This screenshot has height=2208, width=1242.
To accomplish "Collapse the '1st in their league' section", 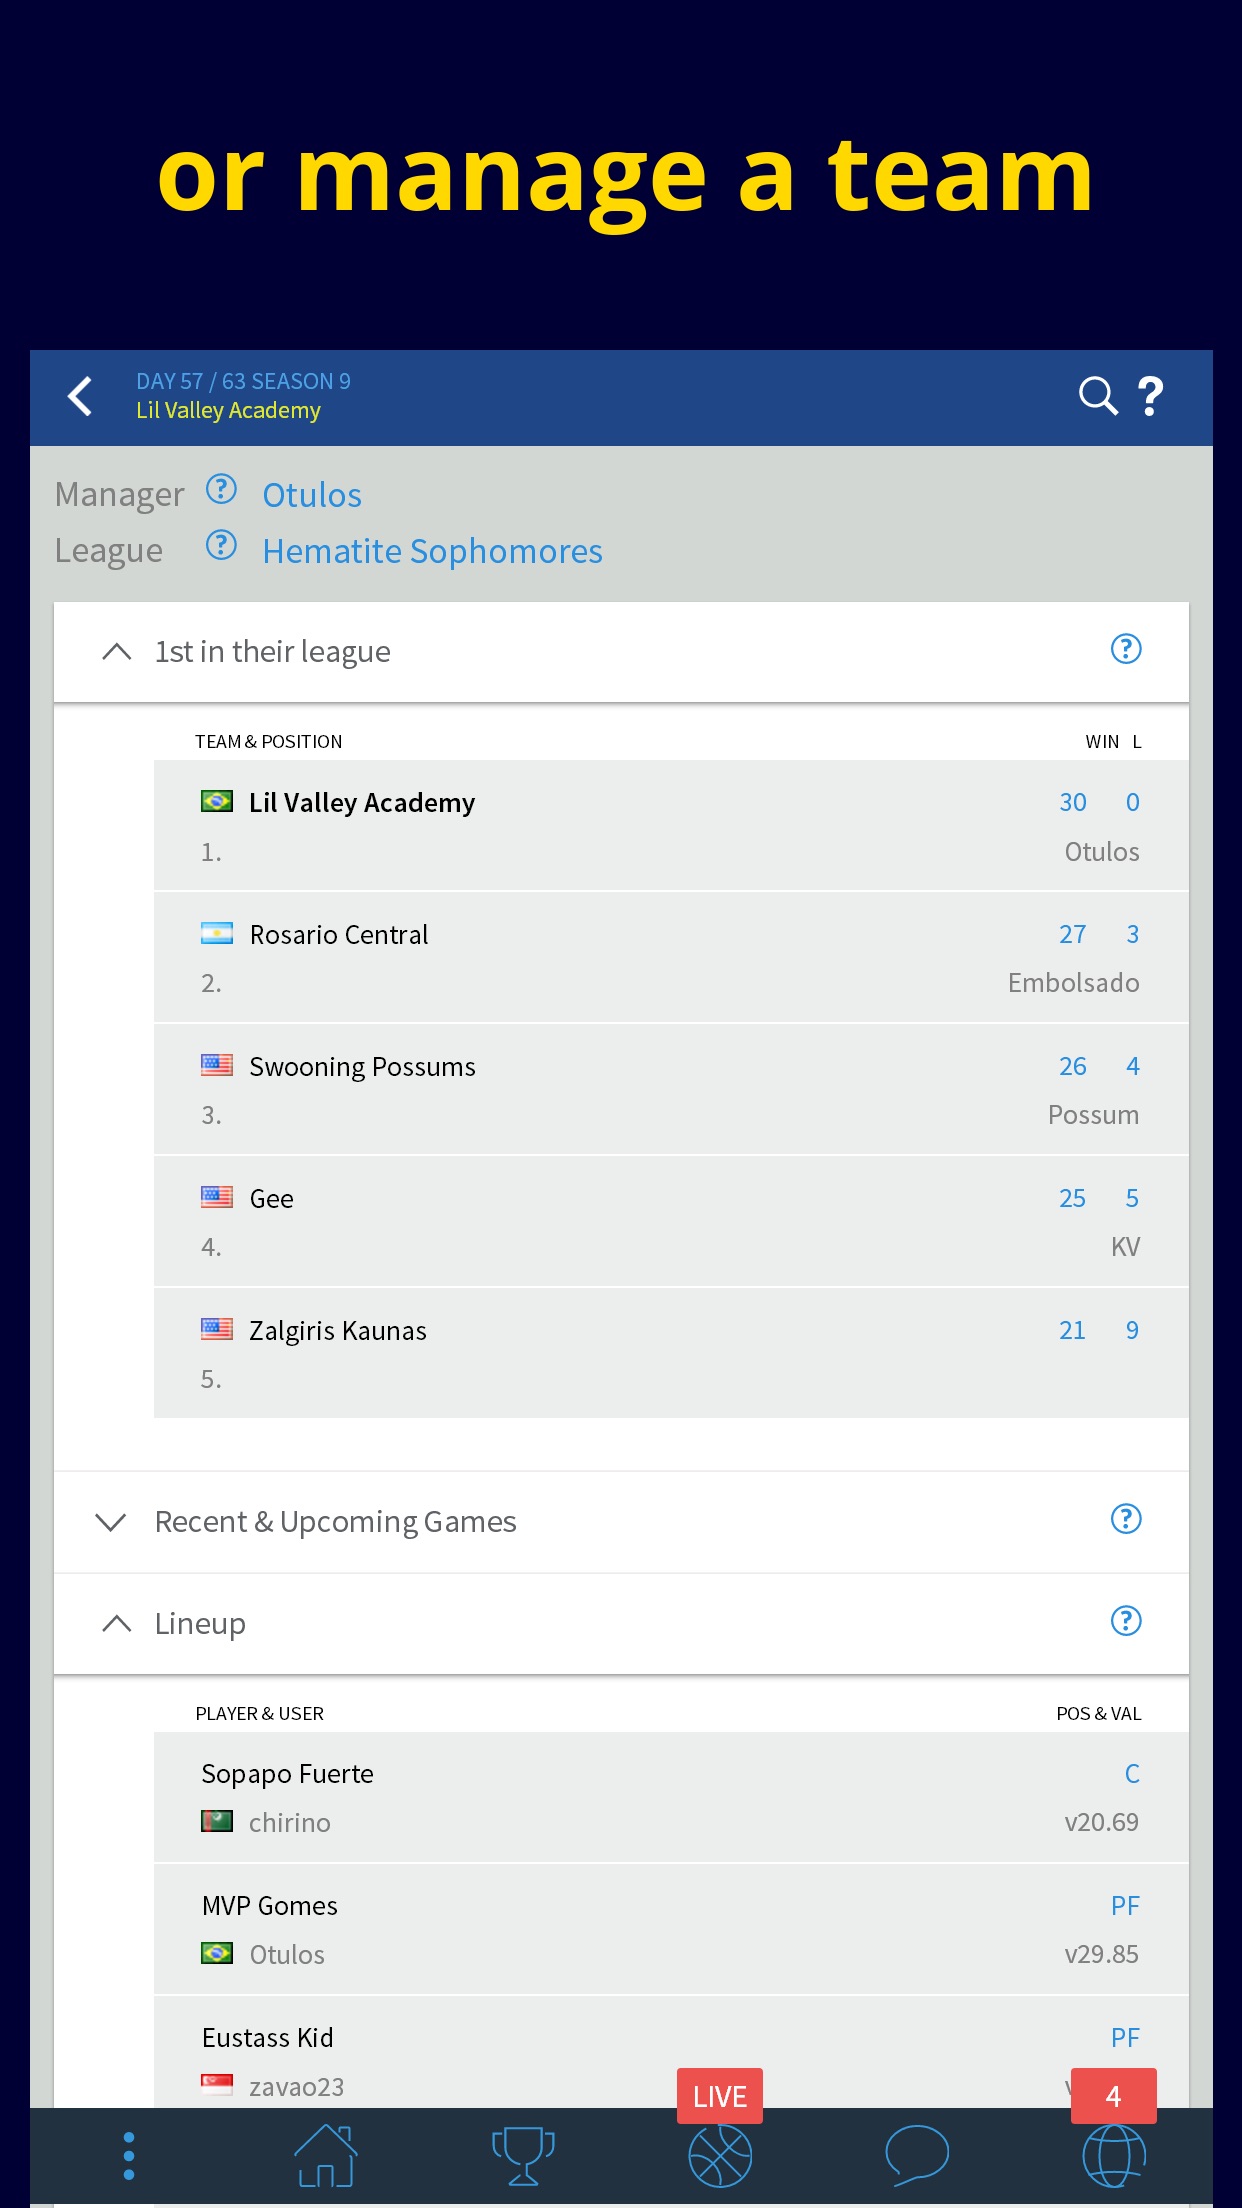I will [117, 652].
